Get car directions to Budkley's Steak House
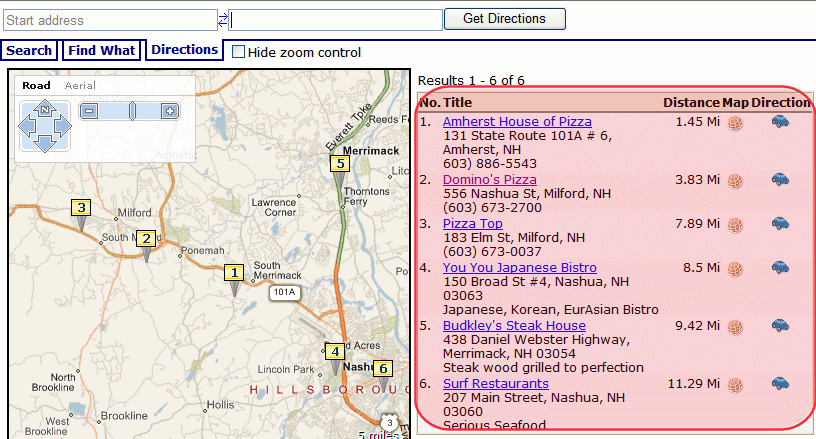 [780, 326]
